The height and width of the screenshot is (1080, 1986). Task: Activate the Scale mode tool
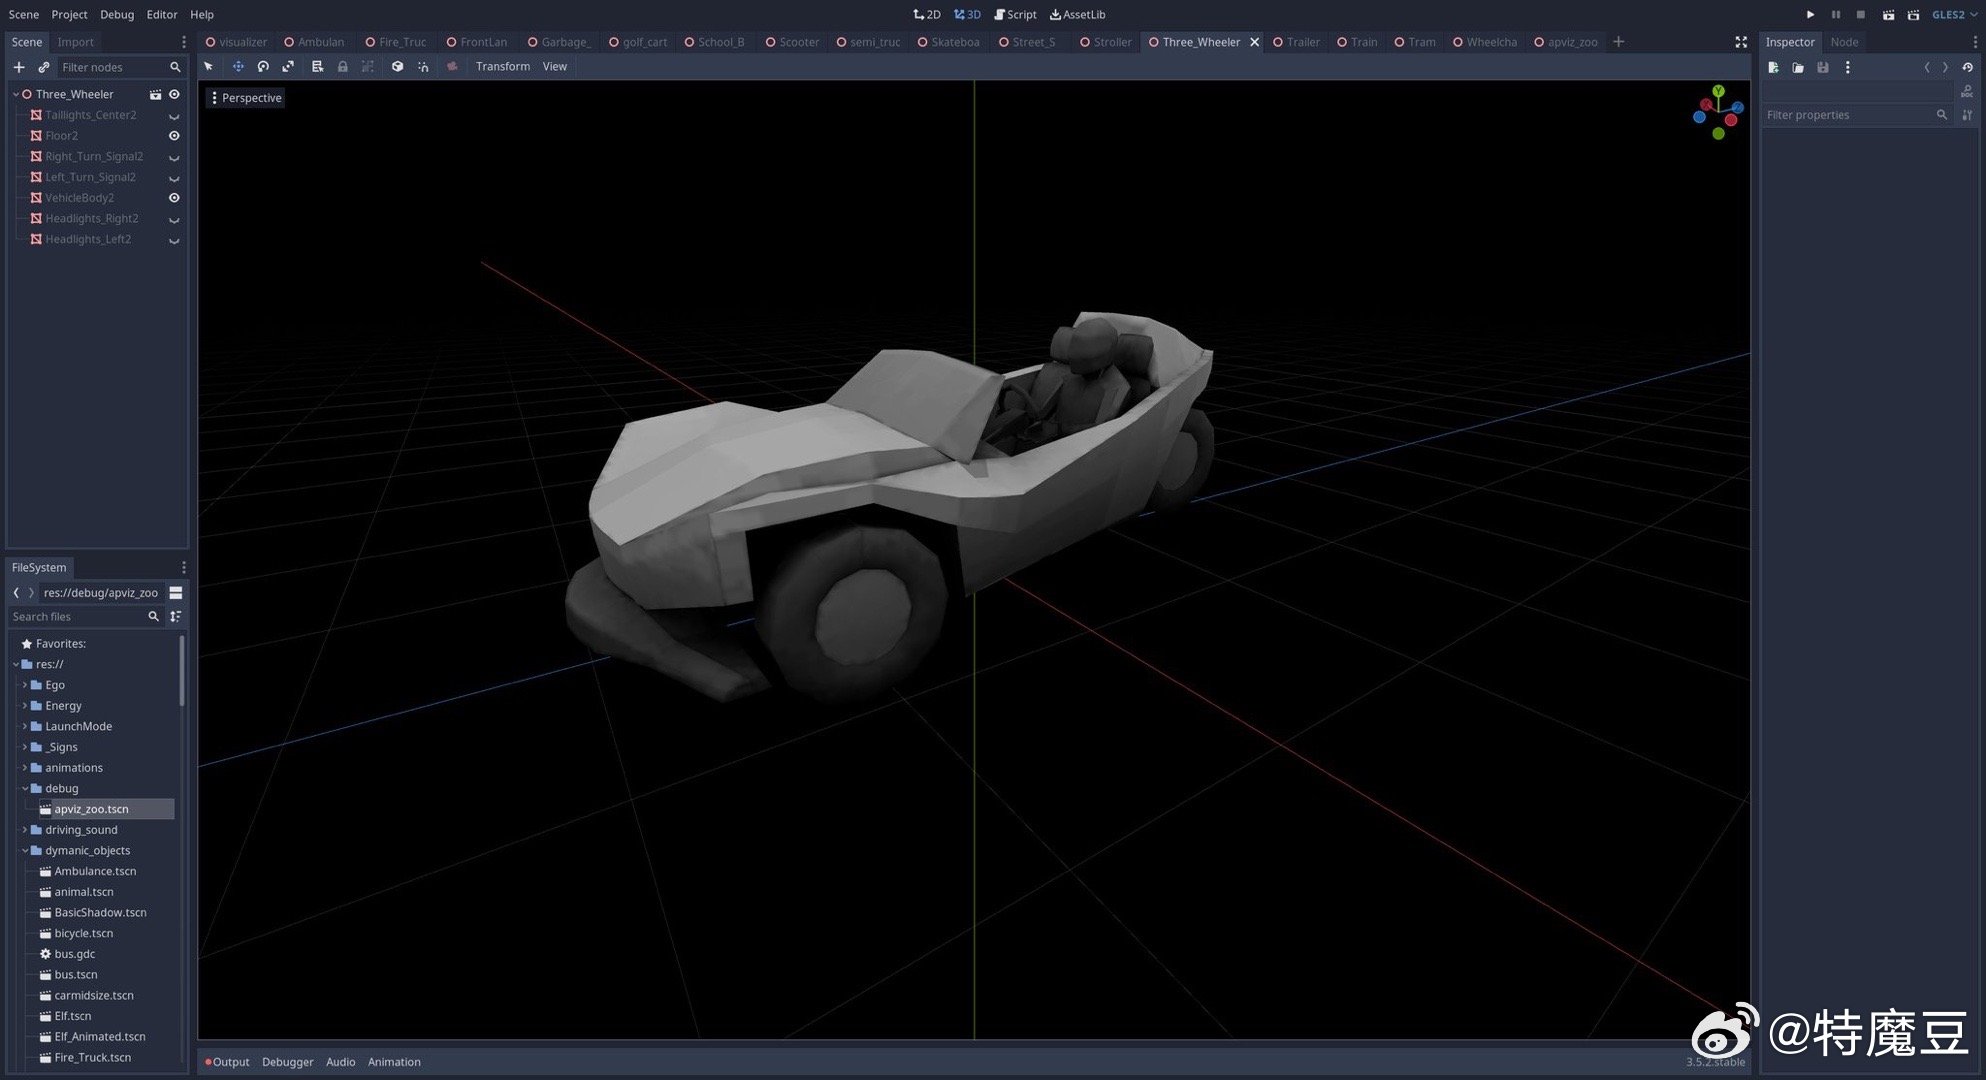point(288,67)
